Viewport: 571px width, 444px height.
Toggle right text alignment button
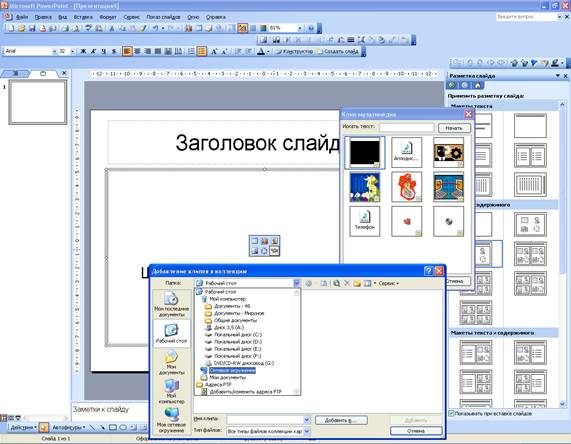[x=147, y=51]
